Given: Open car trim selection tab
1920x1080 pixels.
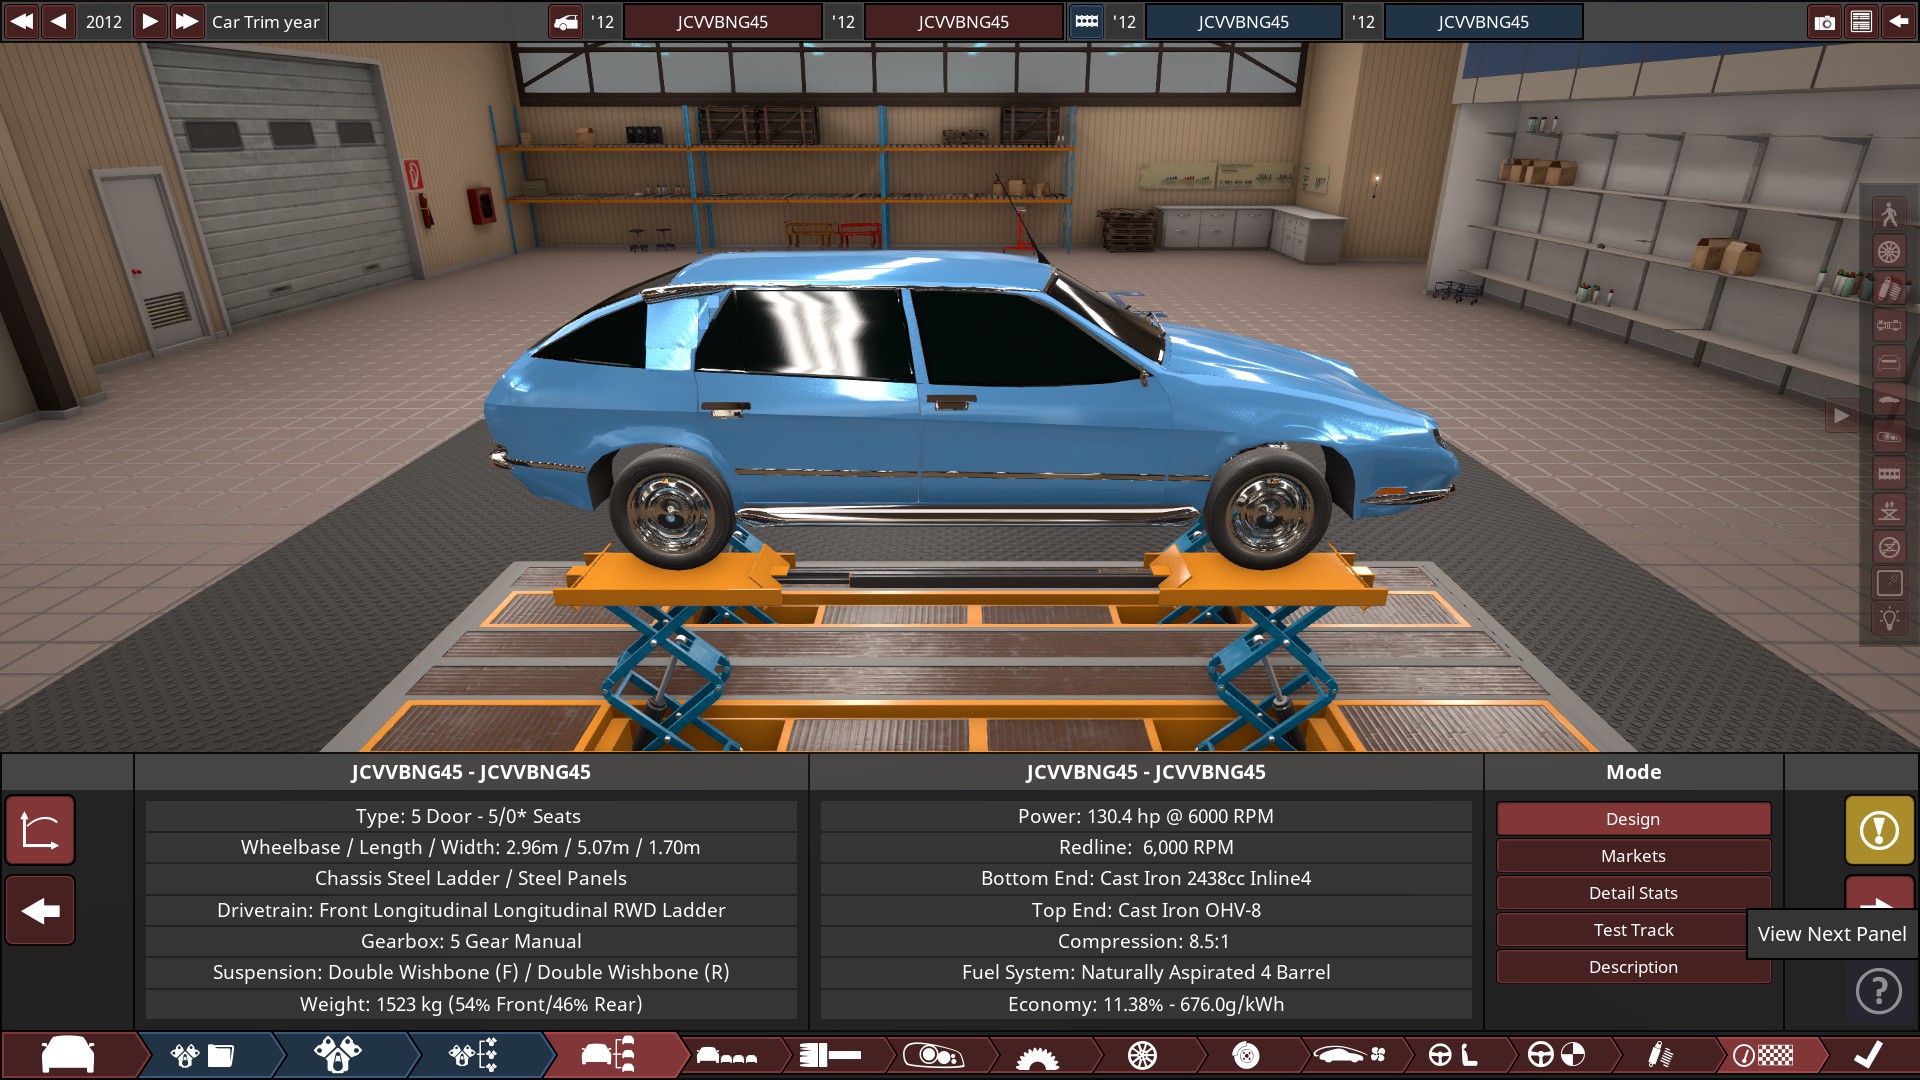Looking at the screenshot, I should (609, 1055).
